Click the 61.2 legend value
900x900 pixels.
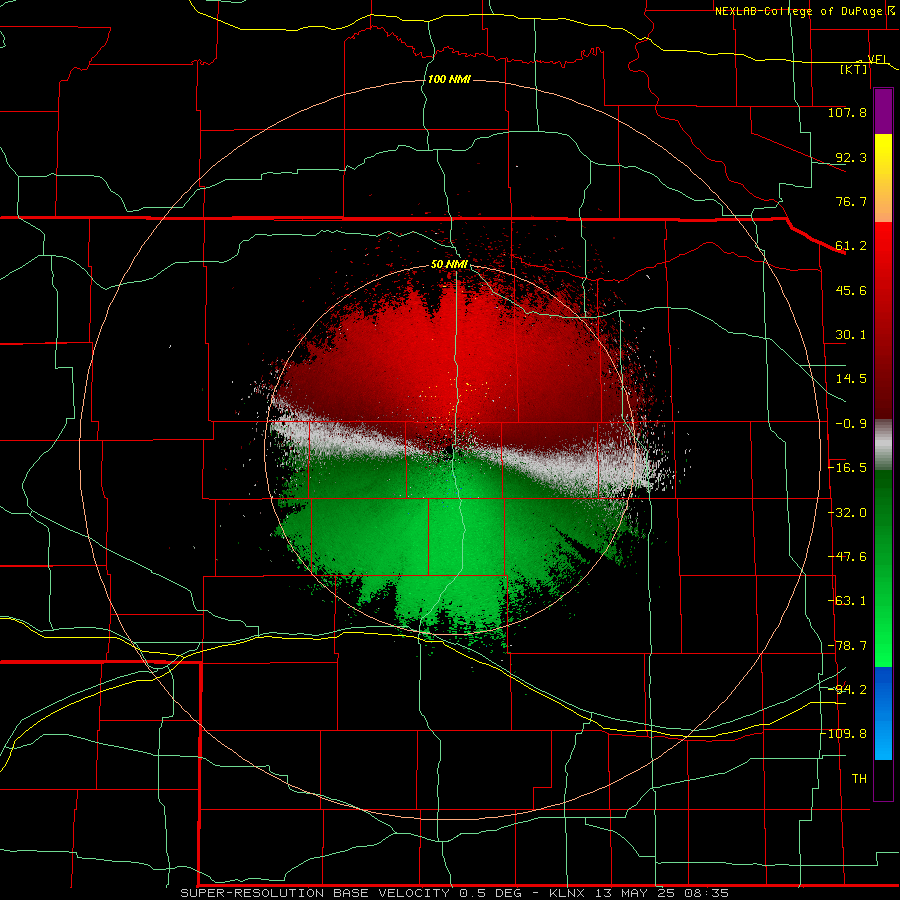(x=851, y=246)
